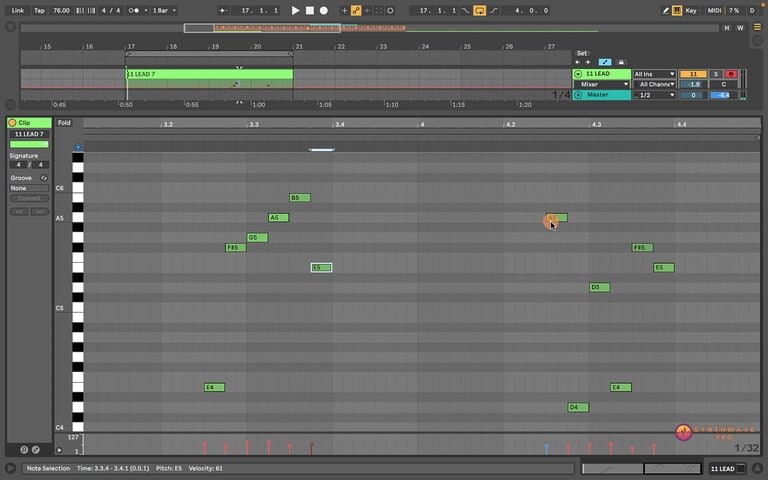Enable MIDI Map Mode
The width and height of the screenshot is (768, 480).
[714, 10]
